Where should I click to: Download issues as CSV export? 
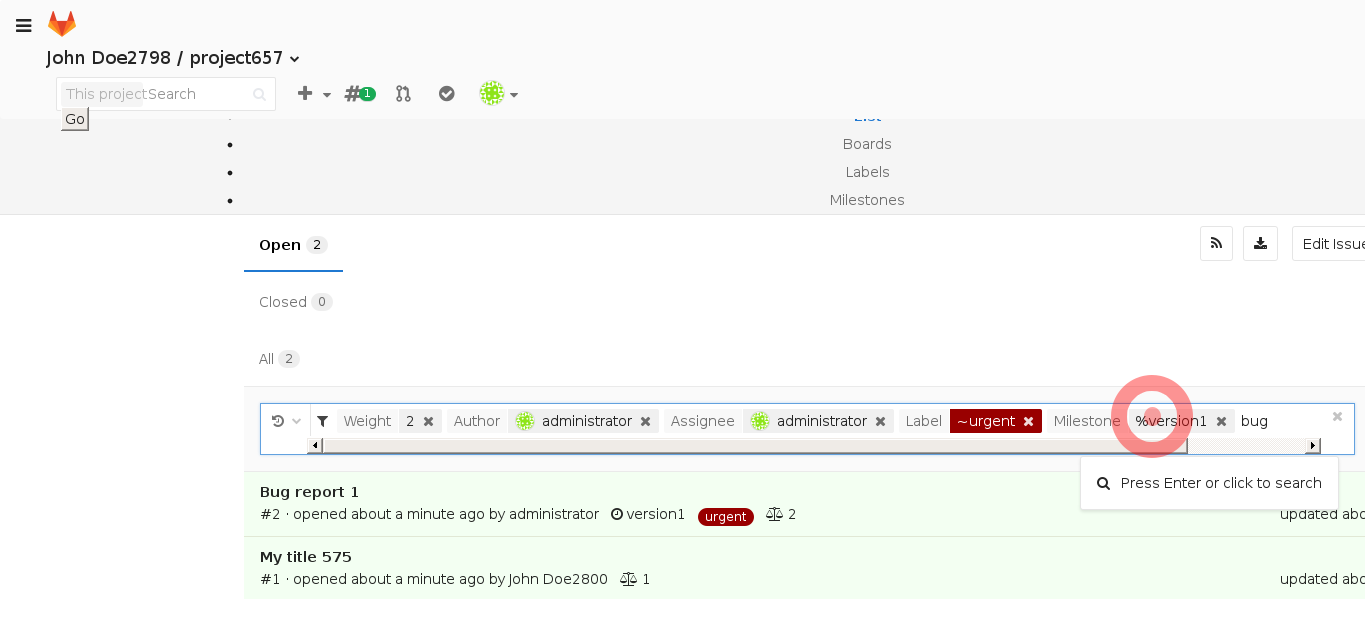1260,244
